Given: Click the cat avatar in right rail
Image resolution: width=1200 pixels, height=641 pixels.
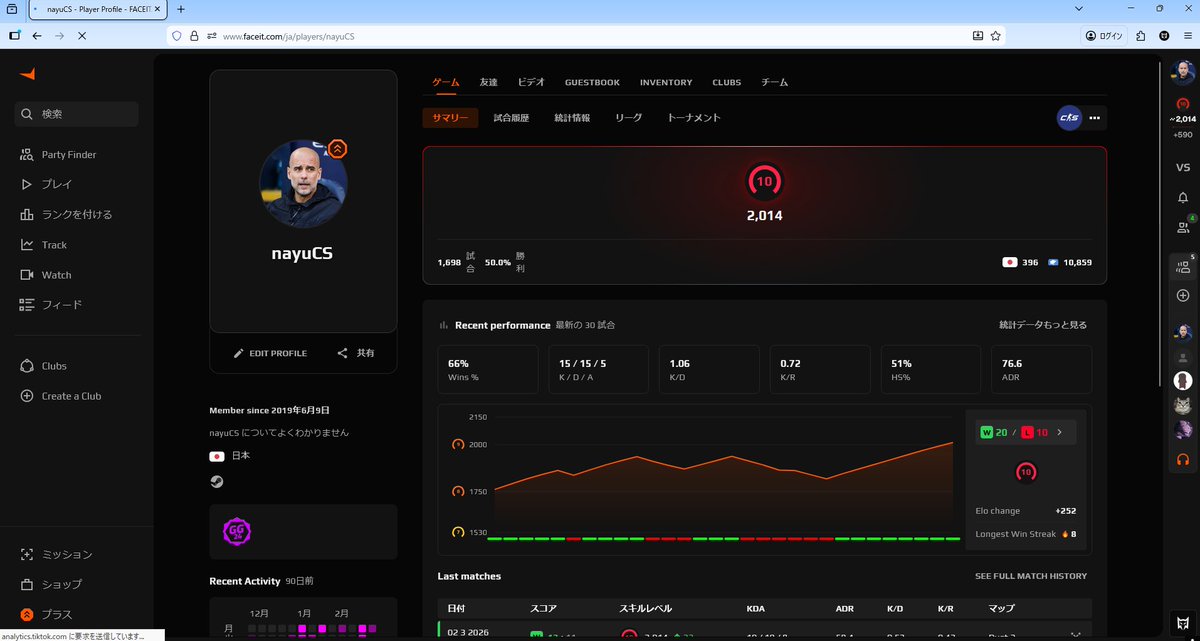Looking at the screenshot, I should [1183, 405].
